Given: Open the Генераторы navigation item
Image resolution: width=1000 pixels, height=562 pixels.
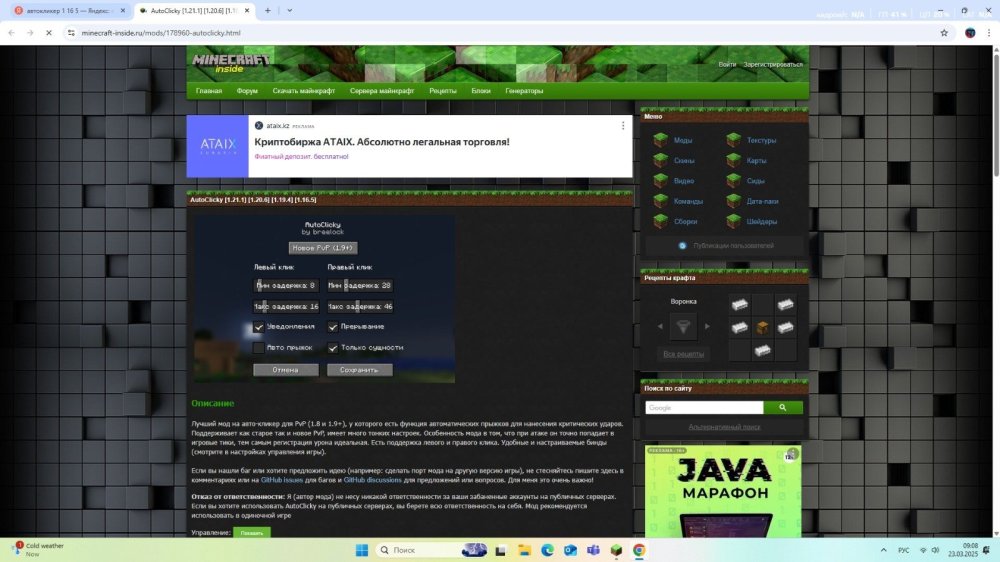Looking at the screenshot, I should [x=524, y=91].
